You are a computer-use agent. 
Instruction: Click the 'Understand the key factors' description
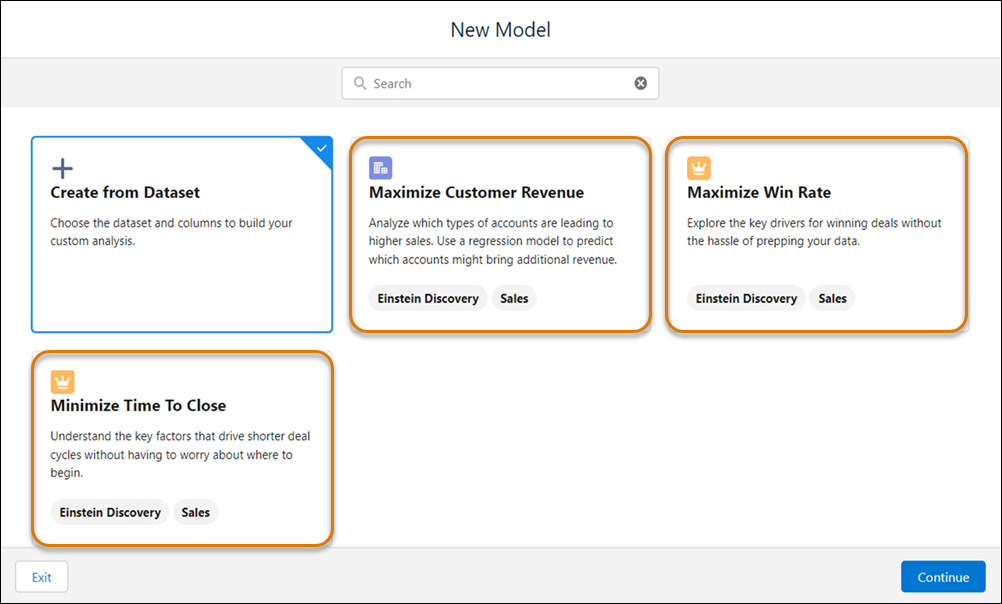coord(180,454)
